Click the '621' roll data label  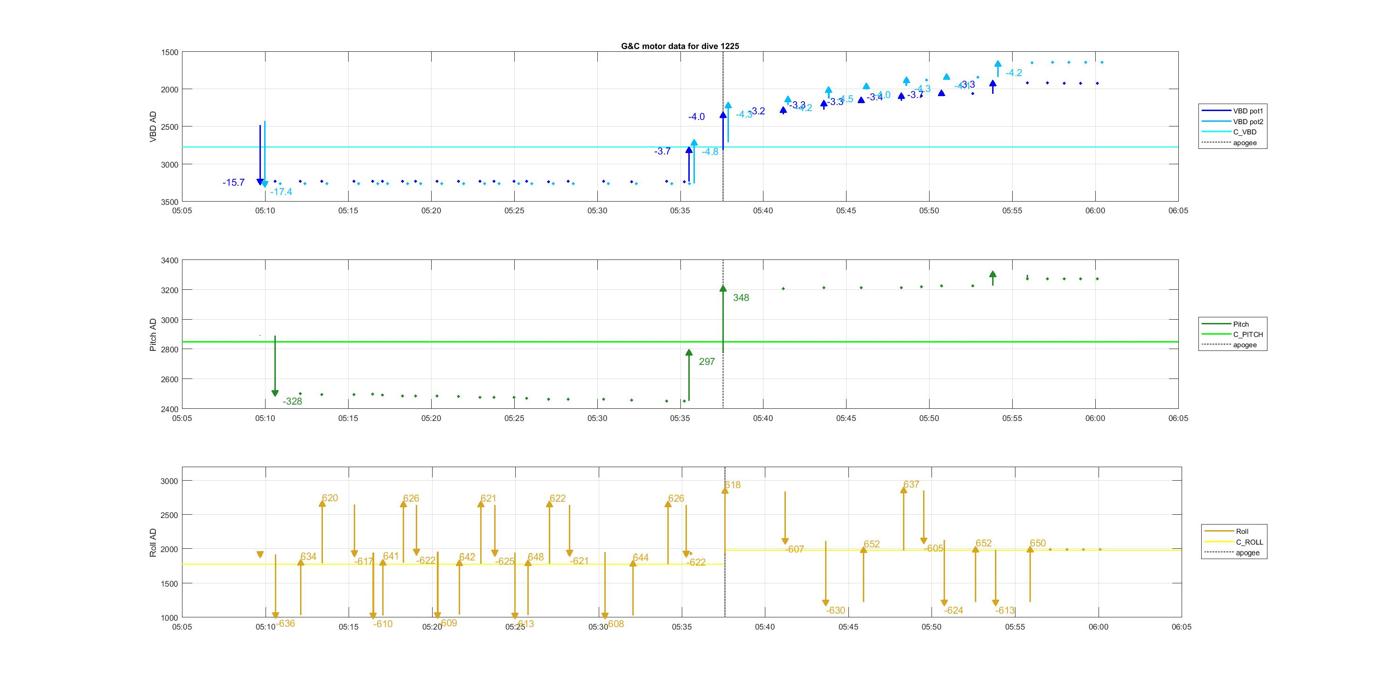click(488, 499)
